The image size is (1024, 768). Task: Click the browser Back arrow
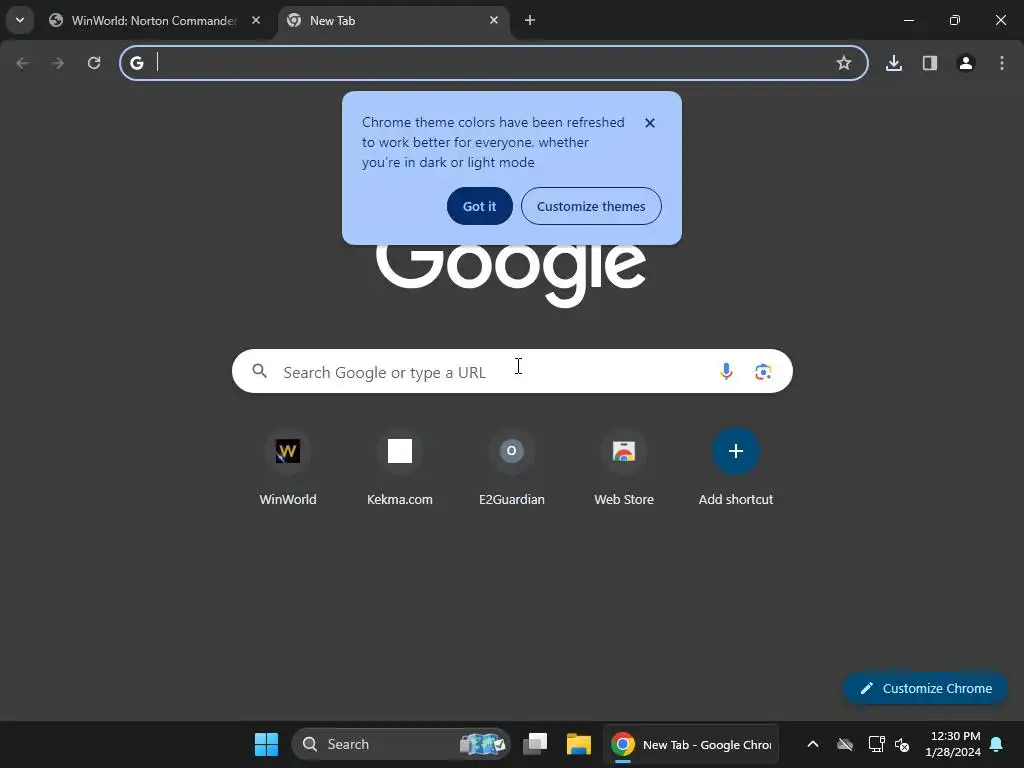[x=23, y=63]
